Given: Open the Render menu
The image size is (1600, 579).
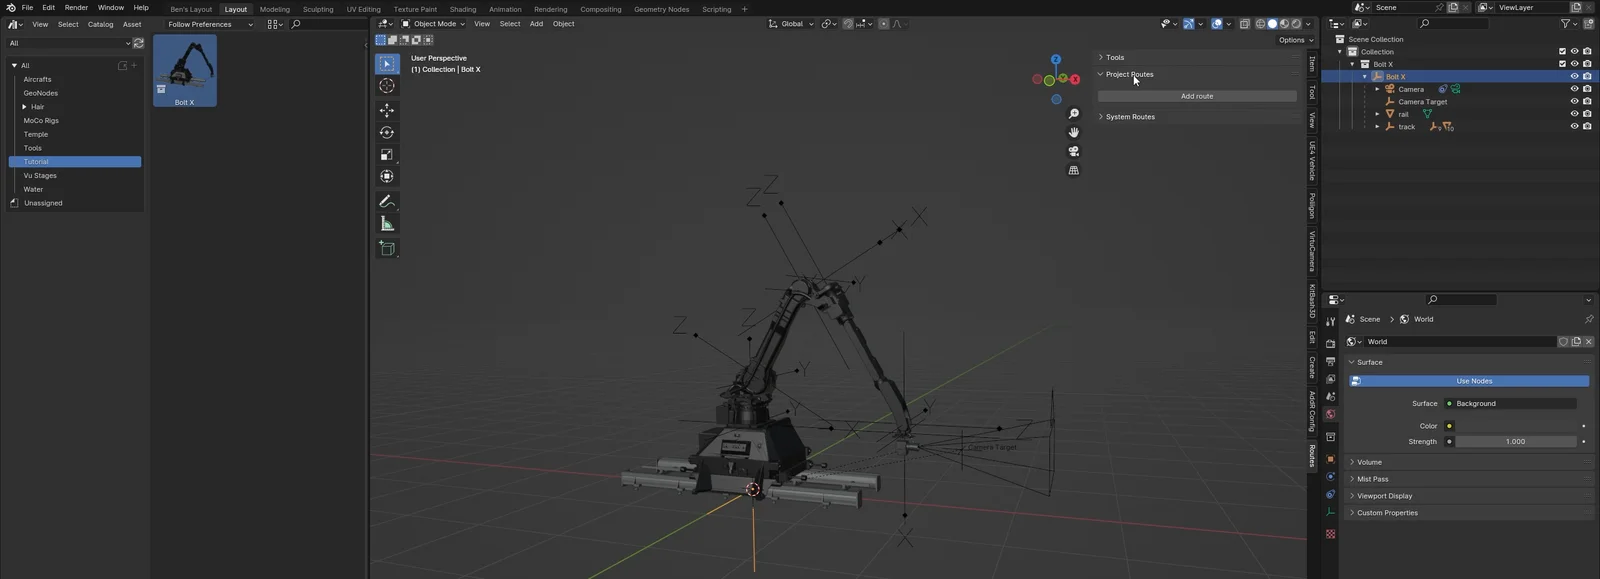Looking at the screenshot, I should click(x=76, y=8).
